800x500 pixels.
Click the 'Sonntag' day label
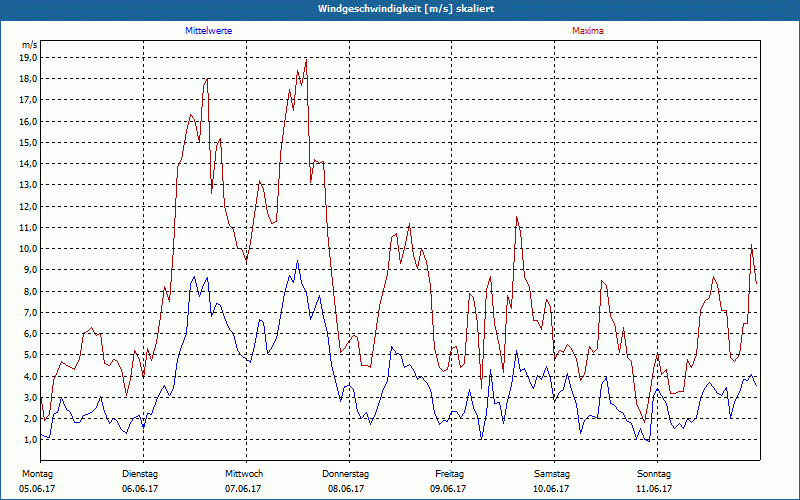pyautogui.click(x=654, y=474)
